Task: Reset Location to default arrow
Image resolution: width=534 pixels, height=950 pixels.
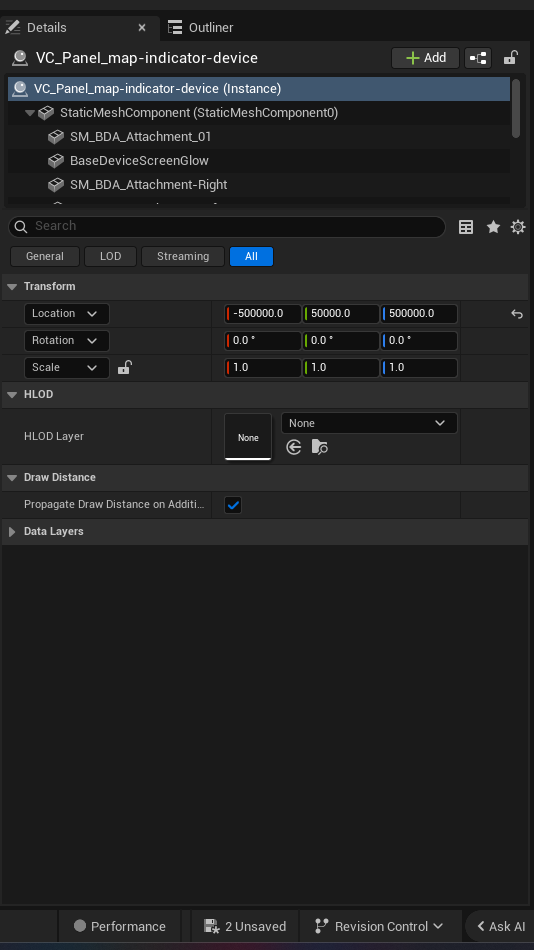Action: [x=516, y=314]
